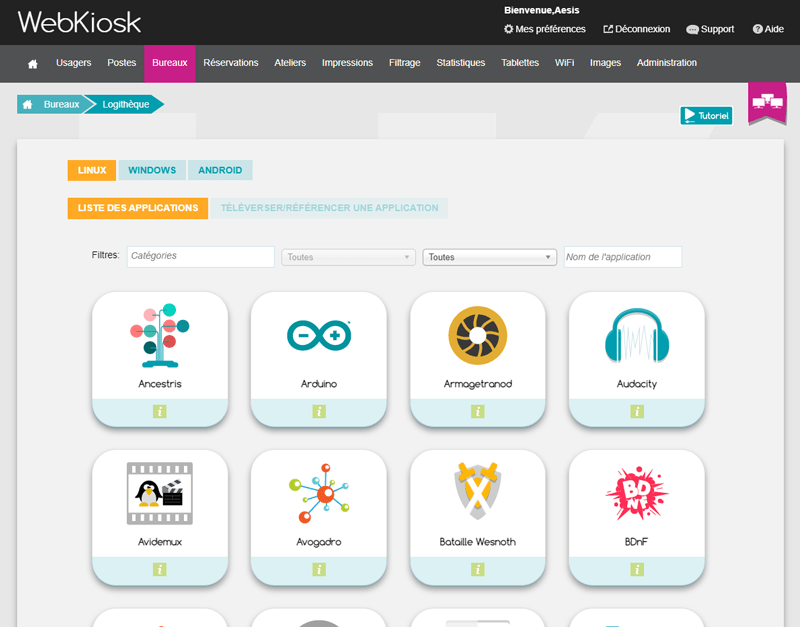800x627 pixels.
Task: Click the pink network computers bookmark icon
Action: tap(767, 102)
